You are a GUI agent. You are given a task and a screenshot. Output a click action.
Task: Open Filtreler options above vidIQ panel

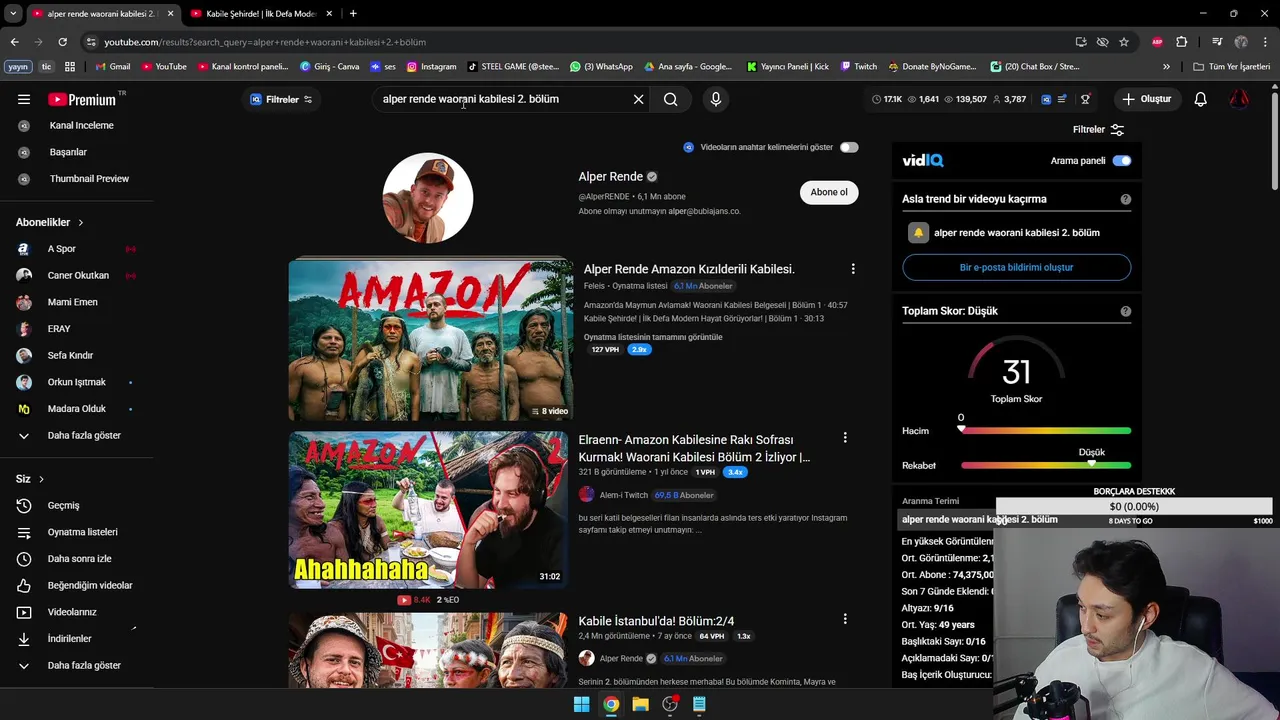pos(1098,129)
